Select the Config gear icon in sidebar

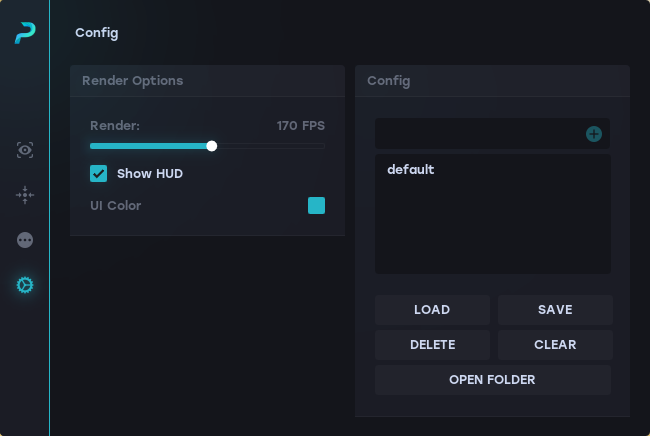pyautogui.click(x=25, y=285)
